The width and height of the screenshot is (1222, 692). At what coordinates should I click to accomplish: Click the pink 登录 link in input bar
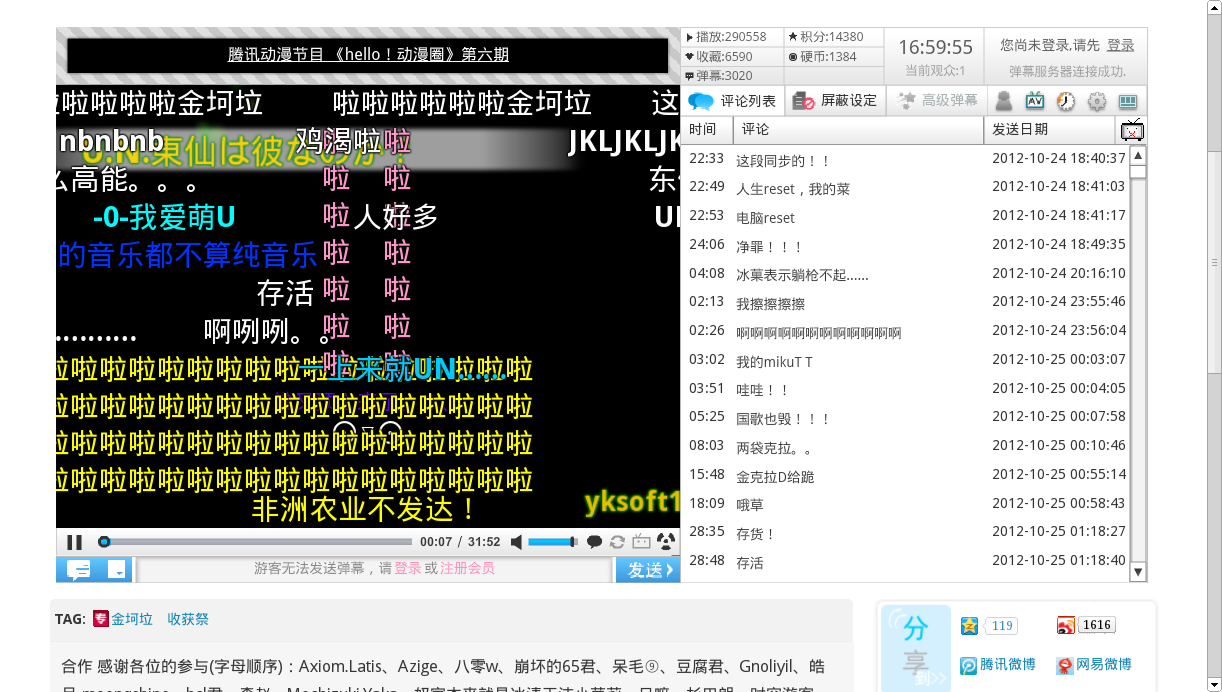[407, 568]
